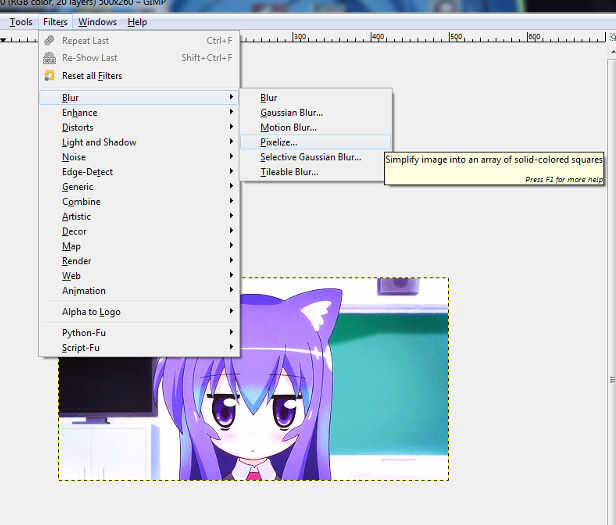Expand the Decor submenu arrow
The width and height of the screenshot is (616, 525).
point(231,230)
